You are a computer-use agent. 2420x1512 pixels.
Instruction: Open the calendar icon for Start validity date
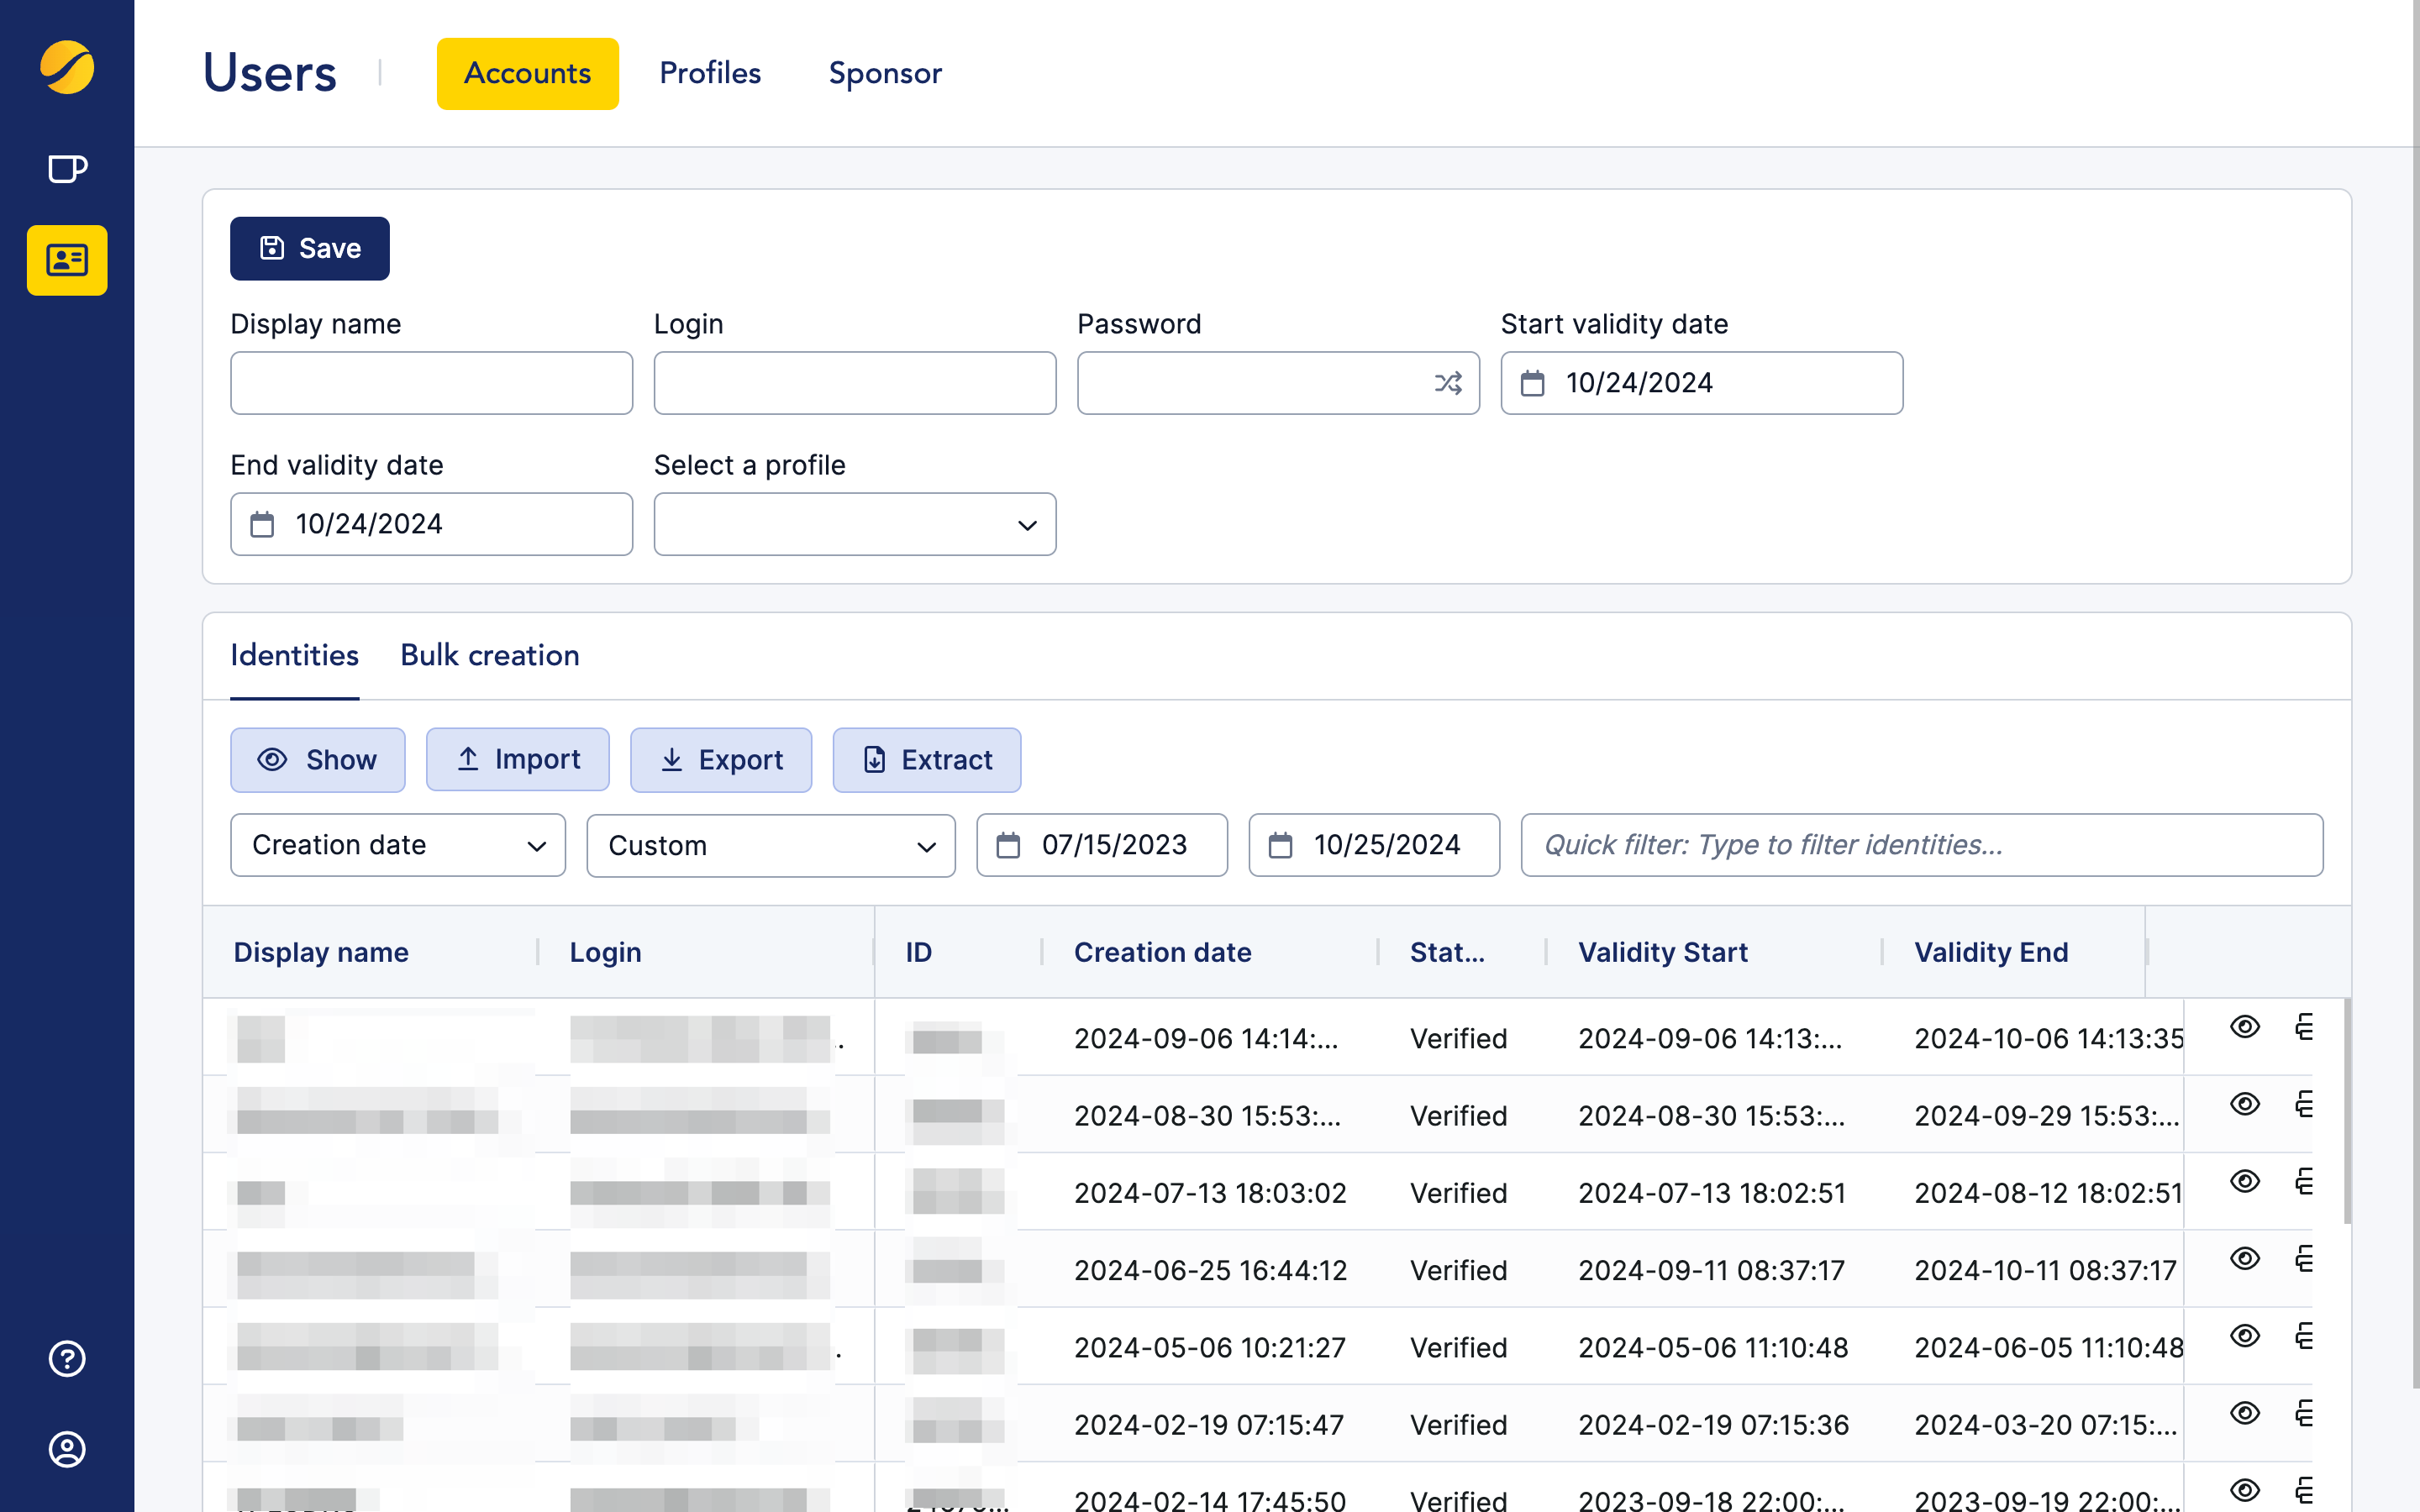point(1532,383)
